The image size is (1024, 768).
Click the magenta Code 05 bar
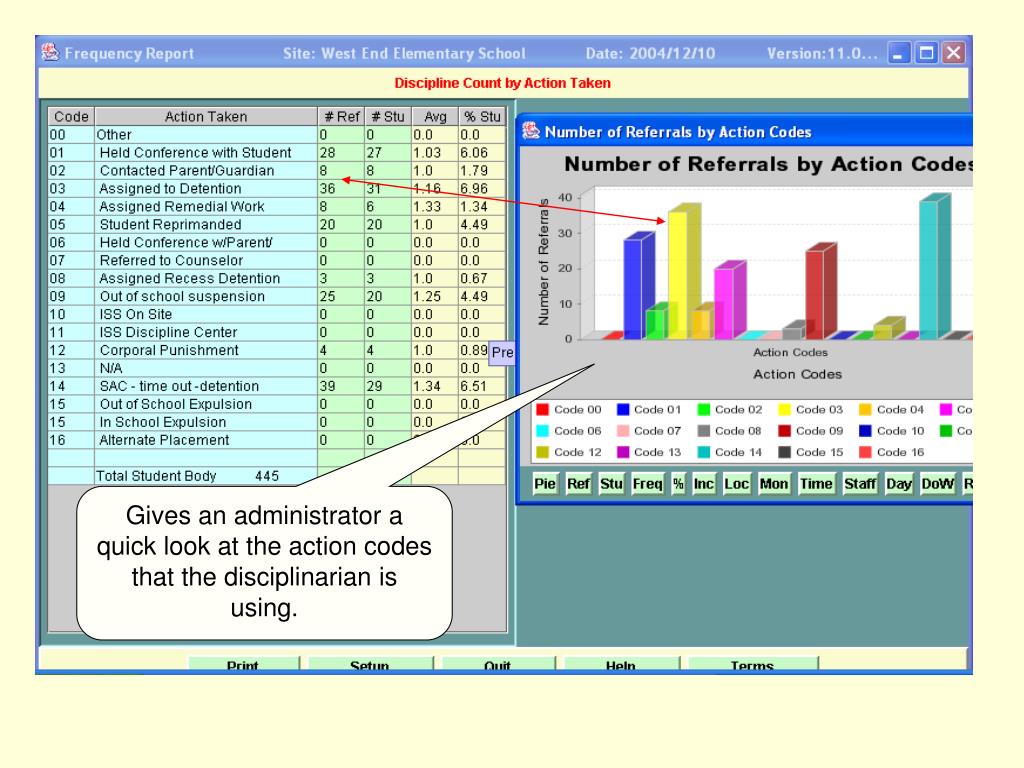point(729,300)
